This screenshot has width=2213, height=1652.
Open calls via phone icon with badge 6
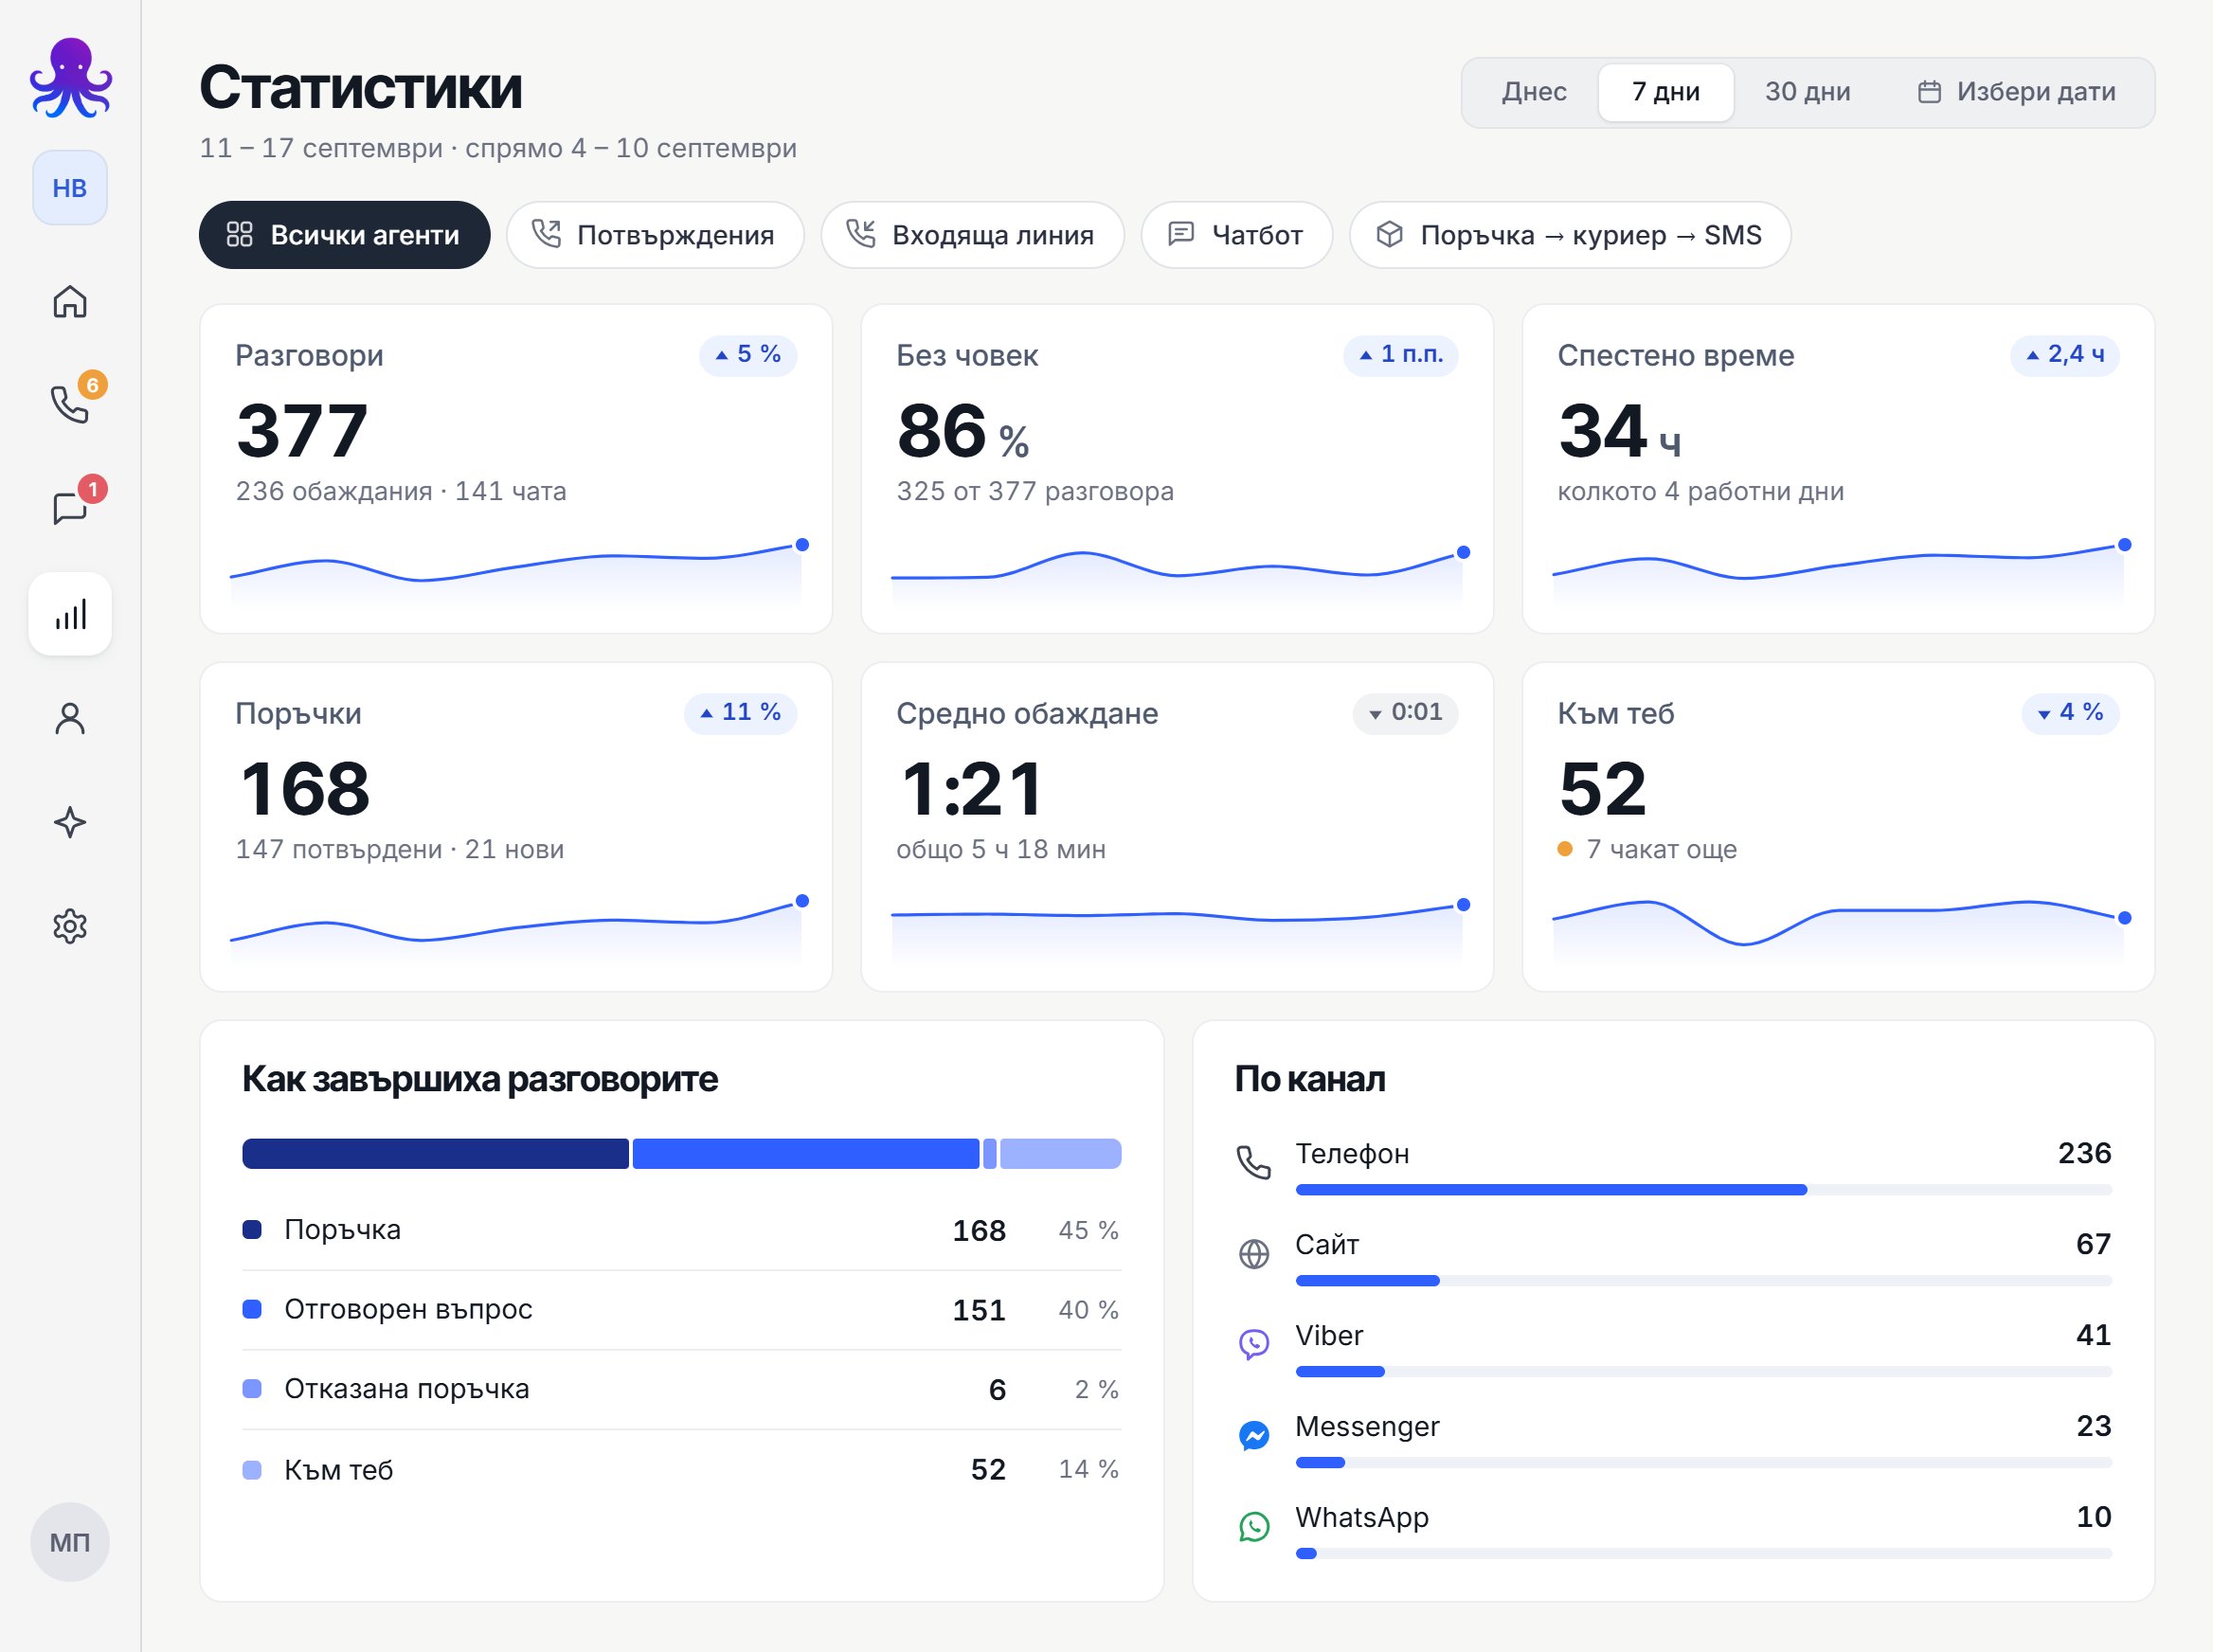pyautogui.click(x=70, y=404)
